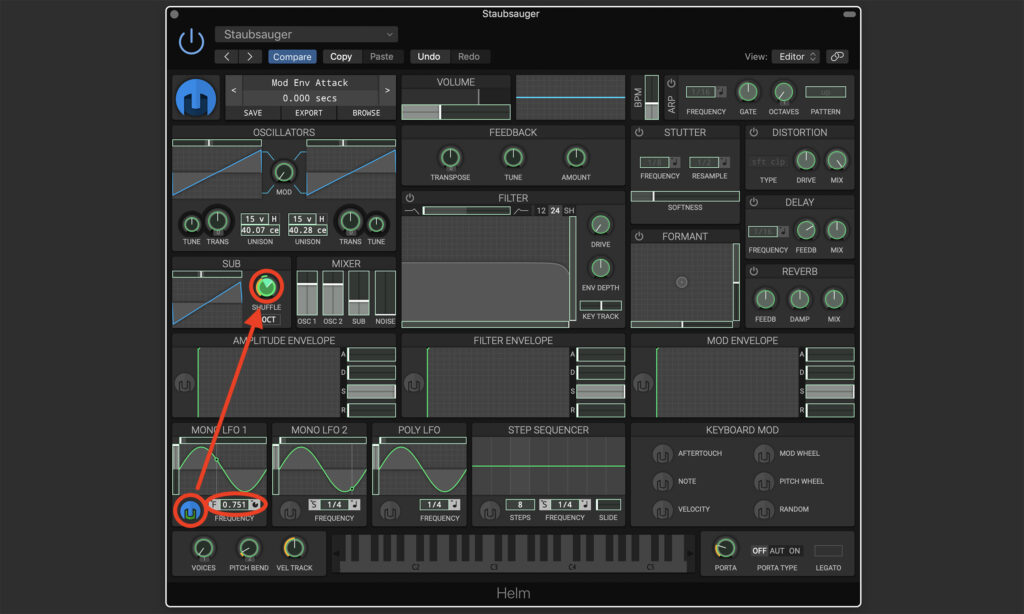Screen dimensions: 1024x614
Task: Open the distortion TYPE selector
Action: click(x=768, y=162)
